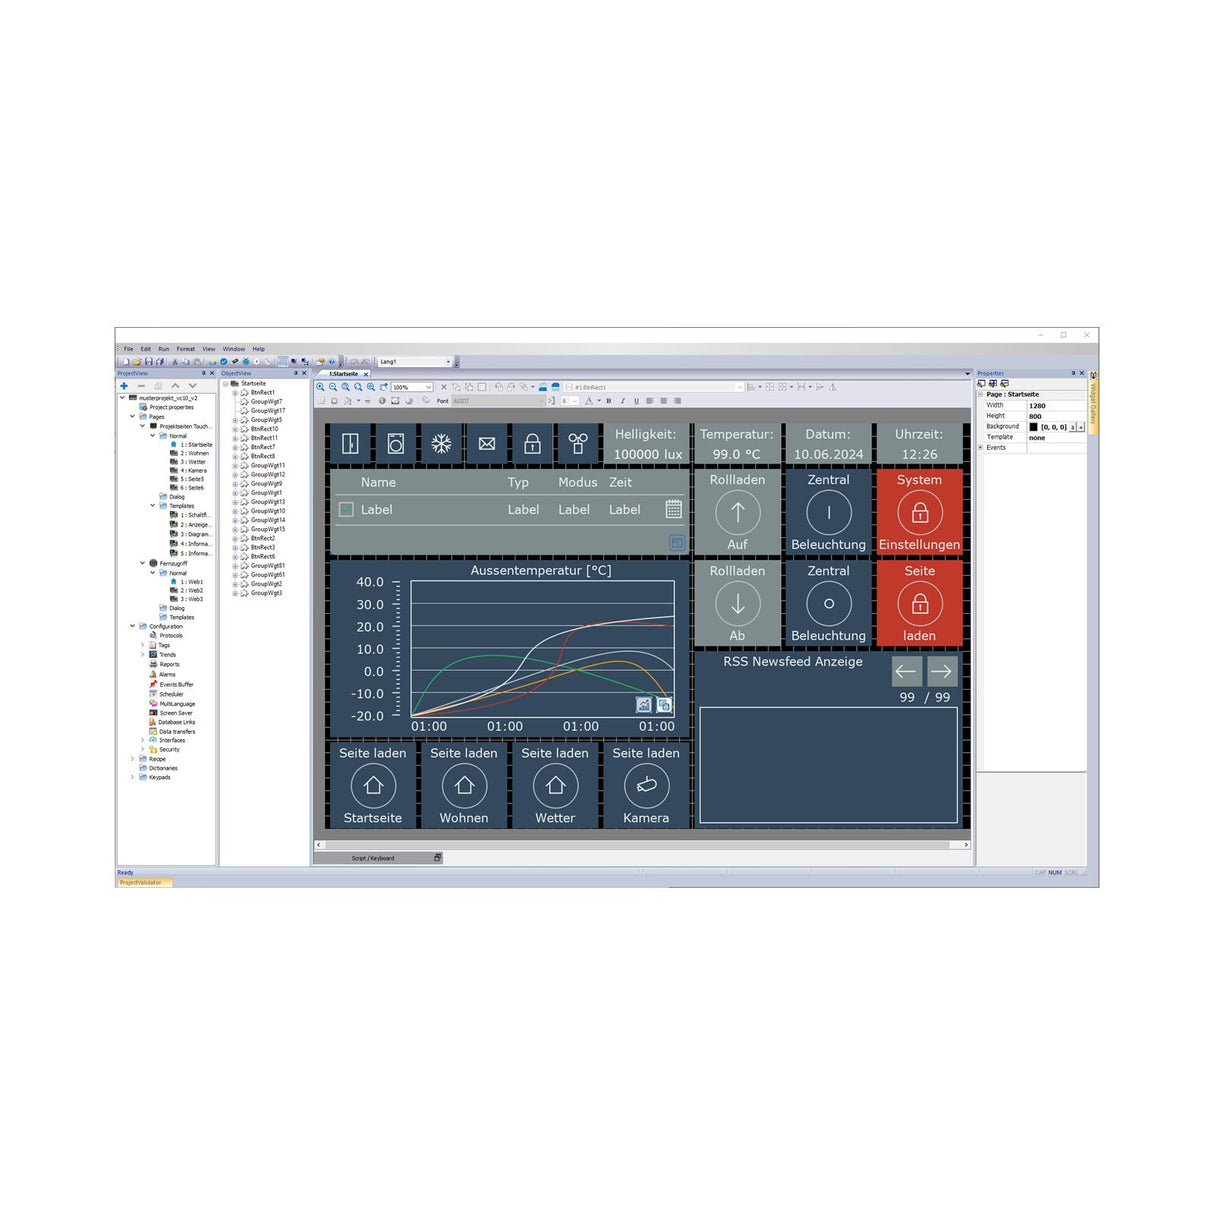Viewport: 1214px width, 1214px height.
Task: Open the Database Links icon
Action: click(x=152, y=722)
